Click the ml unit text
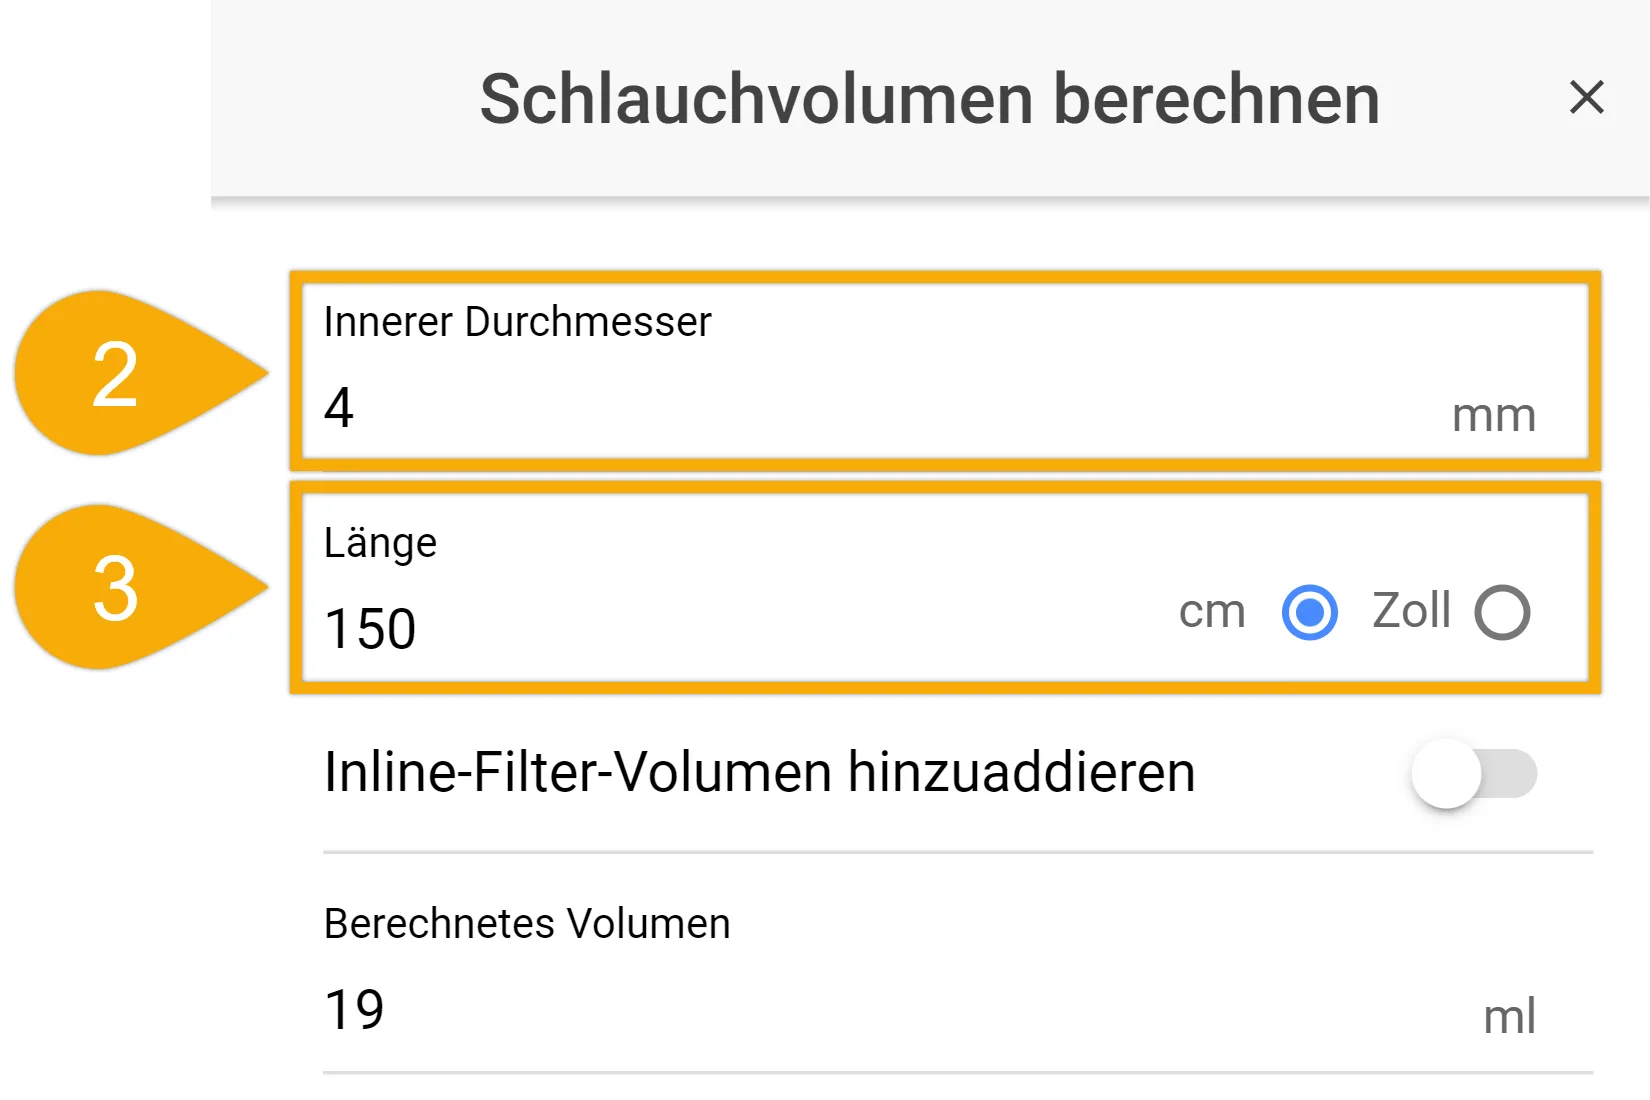The height and width of the screenshot is (1100, 1650). point(1509,1017)
